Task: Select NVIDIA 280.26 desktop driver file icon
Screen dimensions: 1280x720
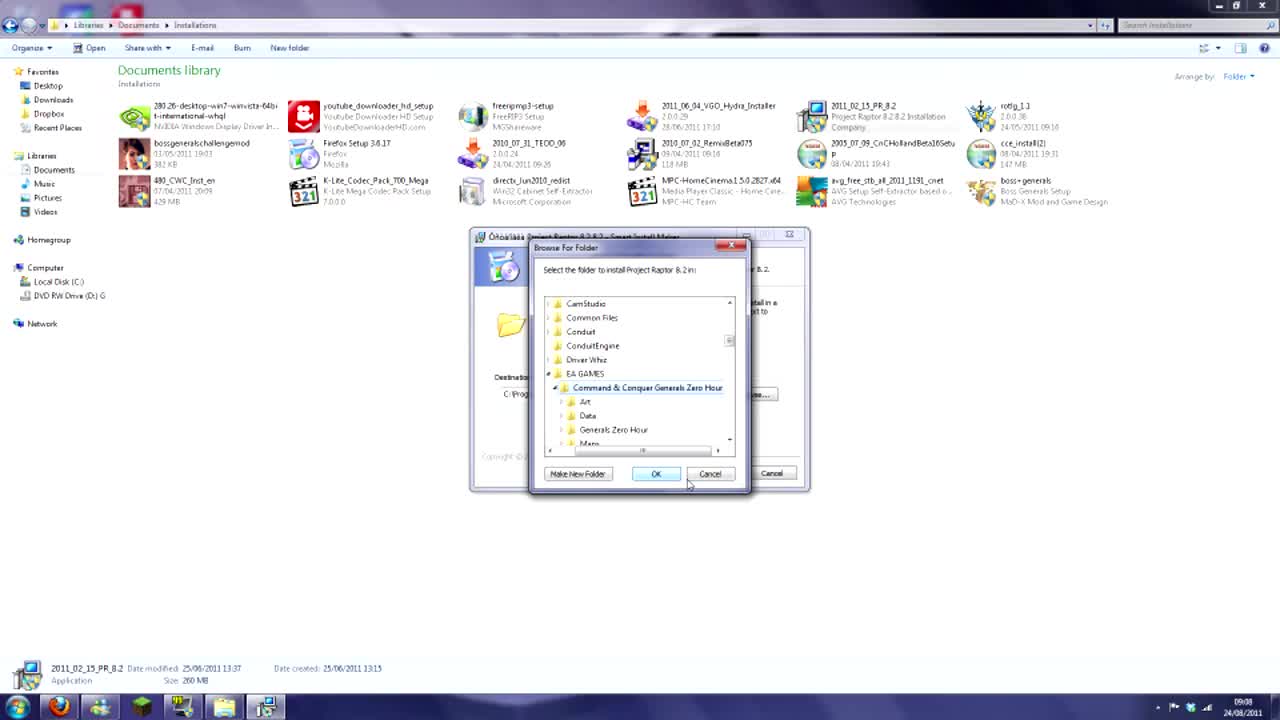Action: click(x=134, y=117)
